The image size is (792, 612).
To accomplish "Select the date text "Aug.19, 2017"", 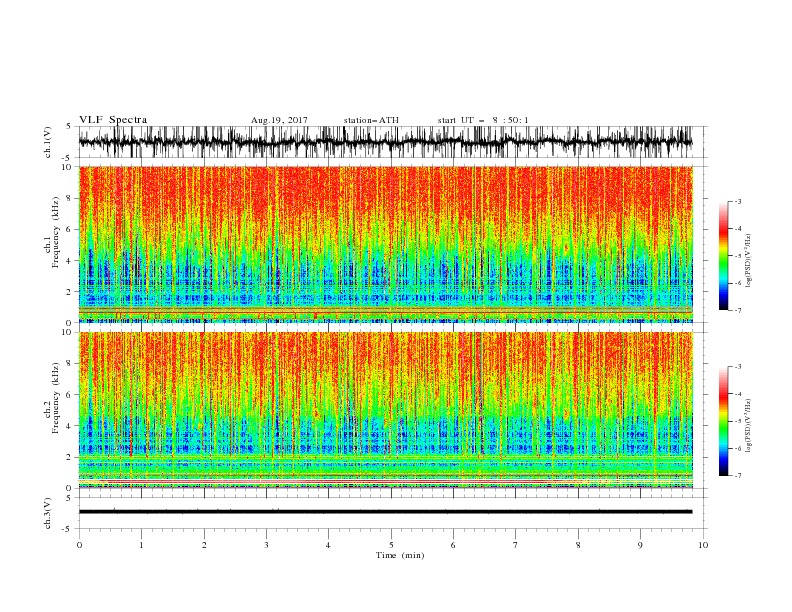I will [279, 120].
